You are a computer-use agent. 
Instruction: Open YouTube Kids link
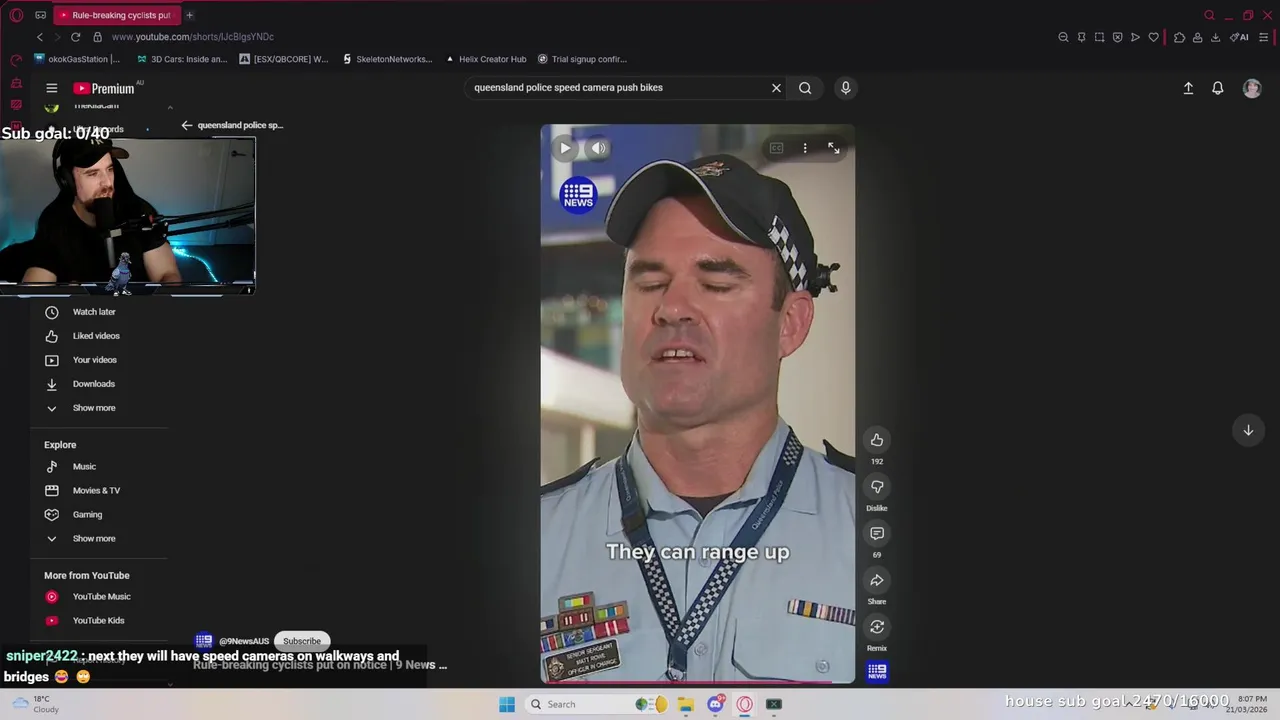100,621
